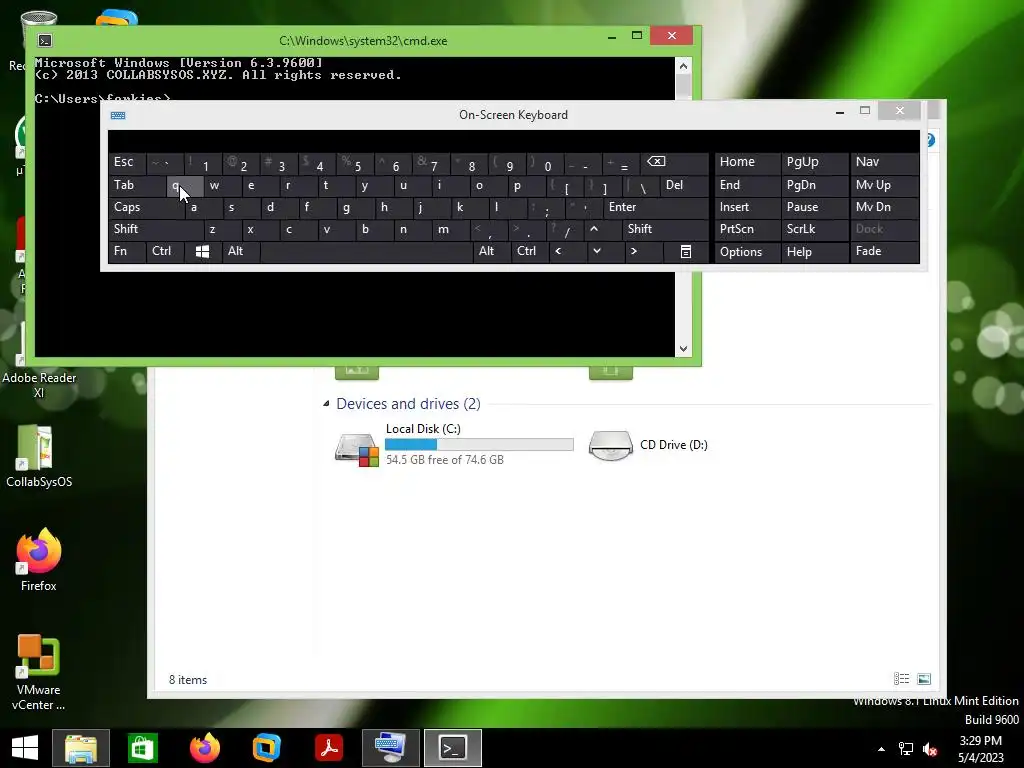1024x768 pixels.
Task: Click the right arrow key on keyboard
Action: [633, 251]
